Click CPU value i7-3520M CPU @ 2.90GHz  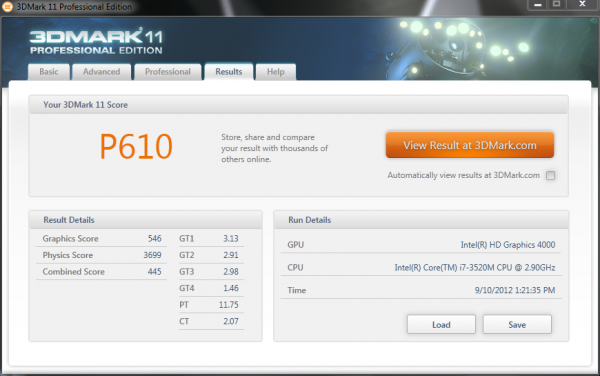tap(475, 267)
